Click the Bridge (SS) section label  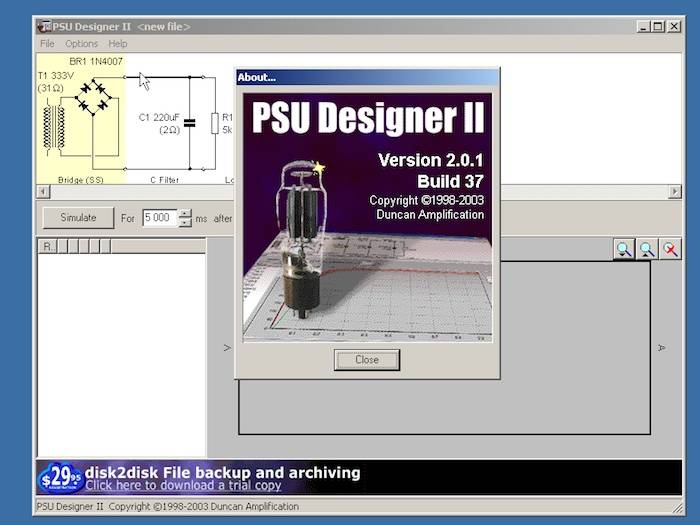point(81,180)
